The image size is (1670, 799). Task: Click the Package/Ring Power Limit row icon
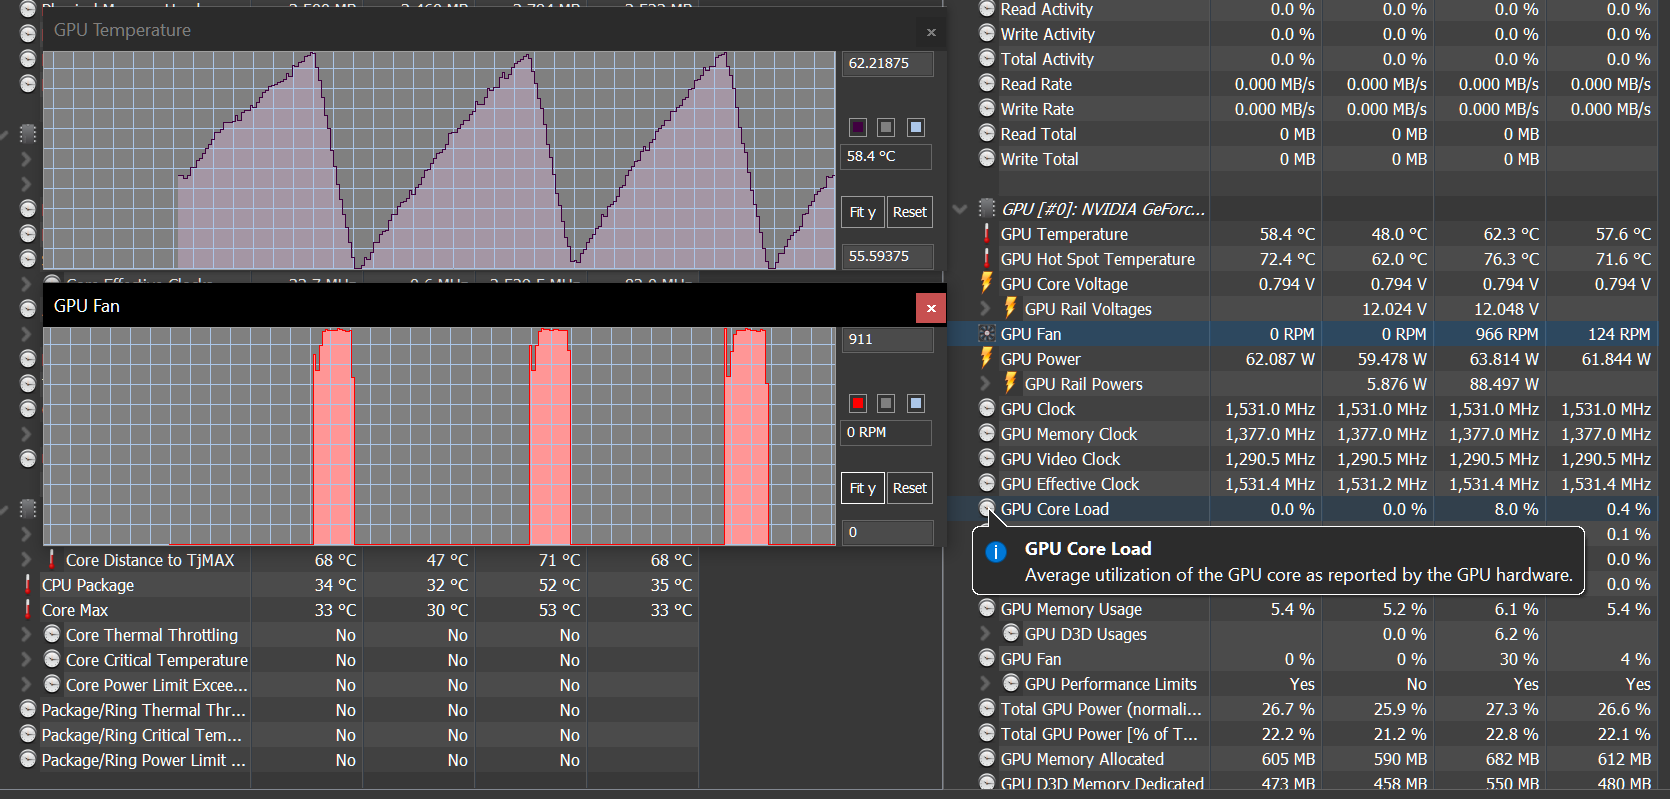click(28, 759)
